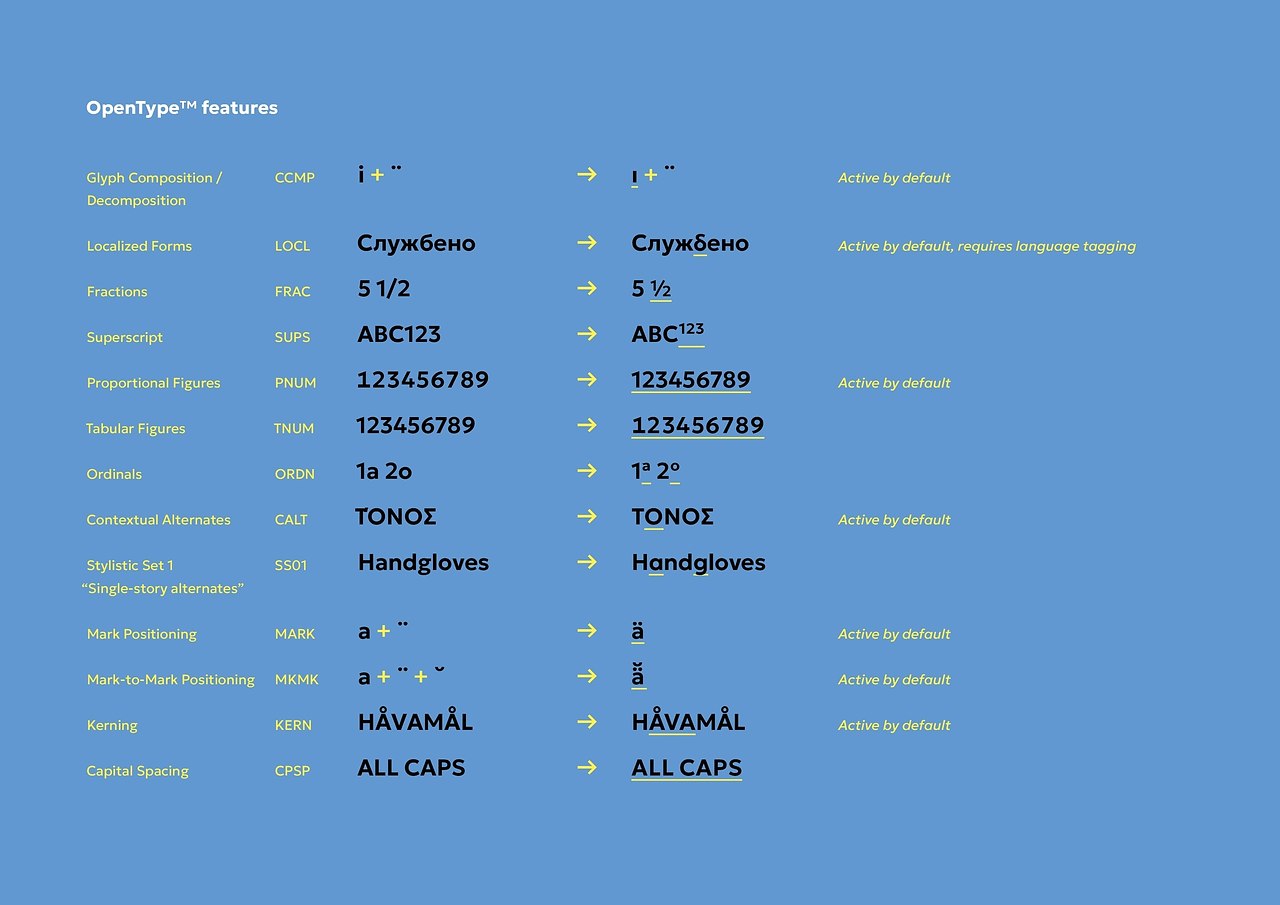Click the 'ä' result in Mark Positioning row
Viewport: 1280px width, 905px height.
pyautogui.click(x=638, y=632)
